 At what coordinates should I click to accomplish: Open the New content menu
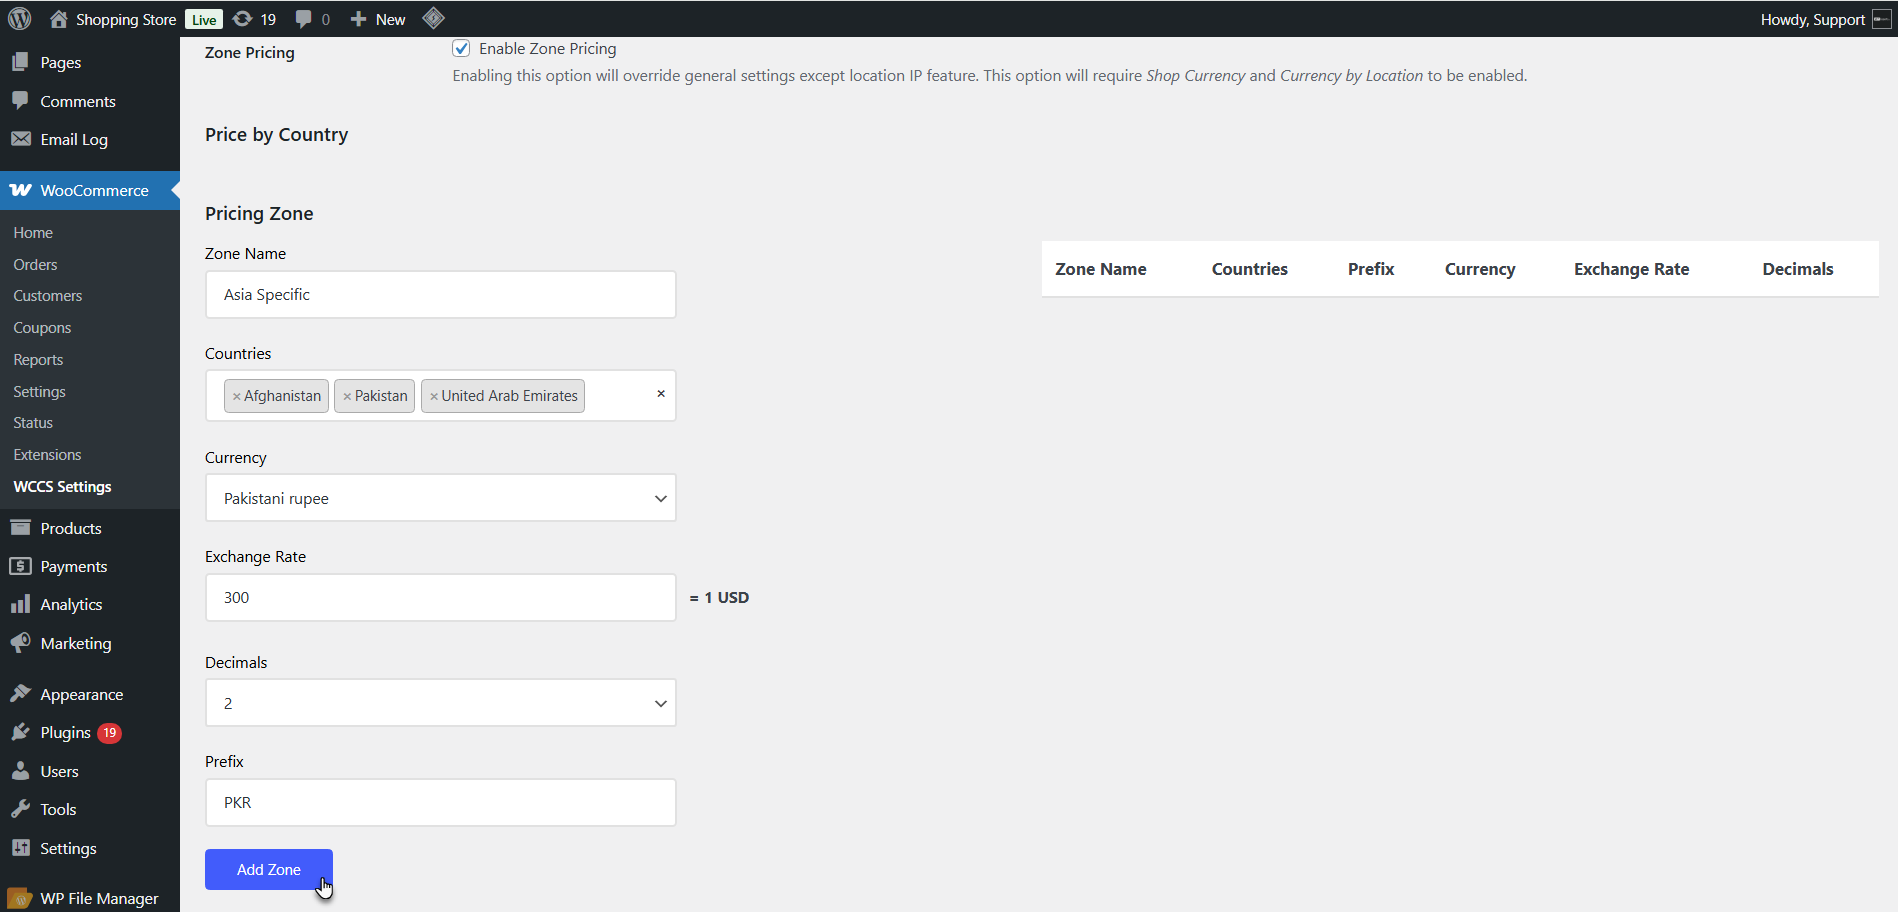click(x=378, y=19)
